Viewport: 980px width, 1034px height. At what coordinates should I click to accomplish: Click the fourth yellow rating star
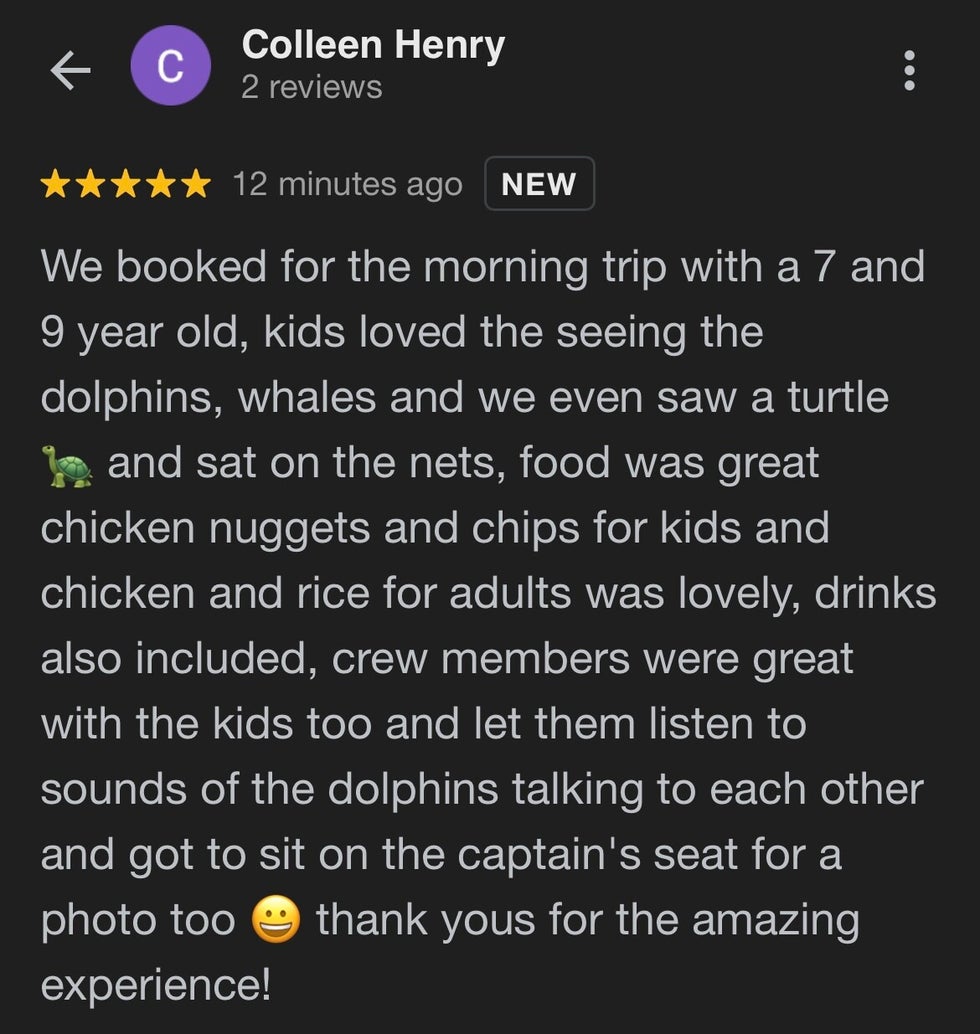[160, 184]
